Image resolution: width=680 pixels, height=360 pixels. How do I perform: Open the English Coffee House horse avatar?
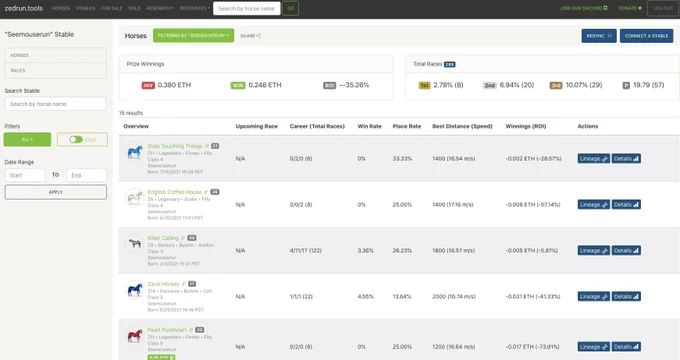pyautogui.click(x=134, y=198)
